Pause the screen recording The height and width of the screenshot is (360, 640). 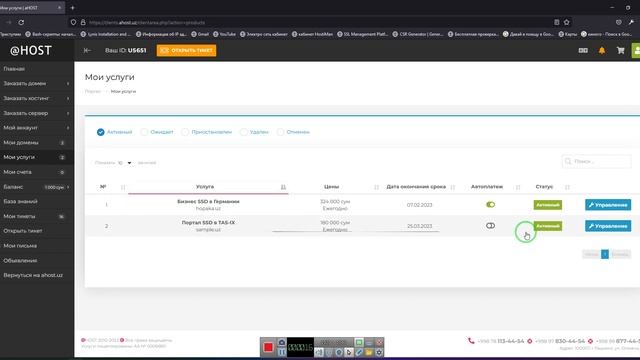(x=282, y=351)
